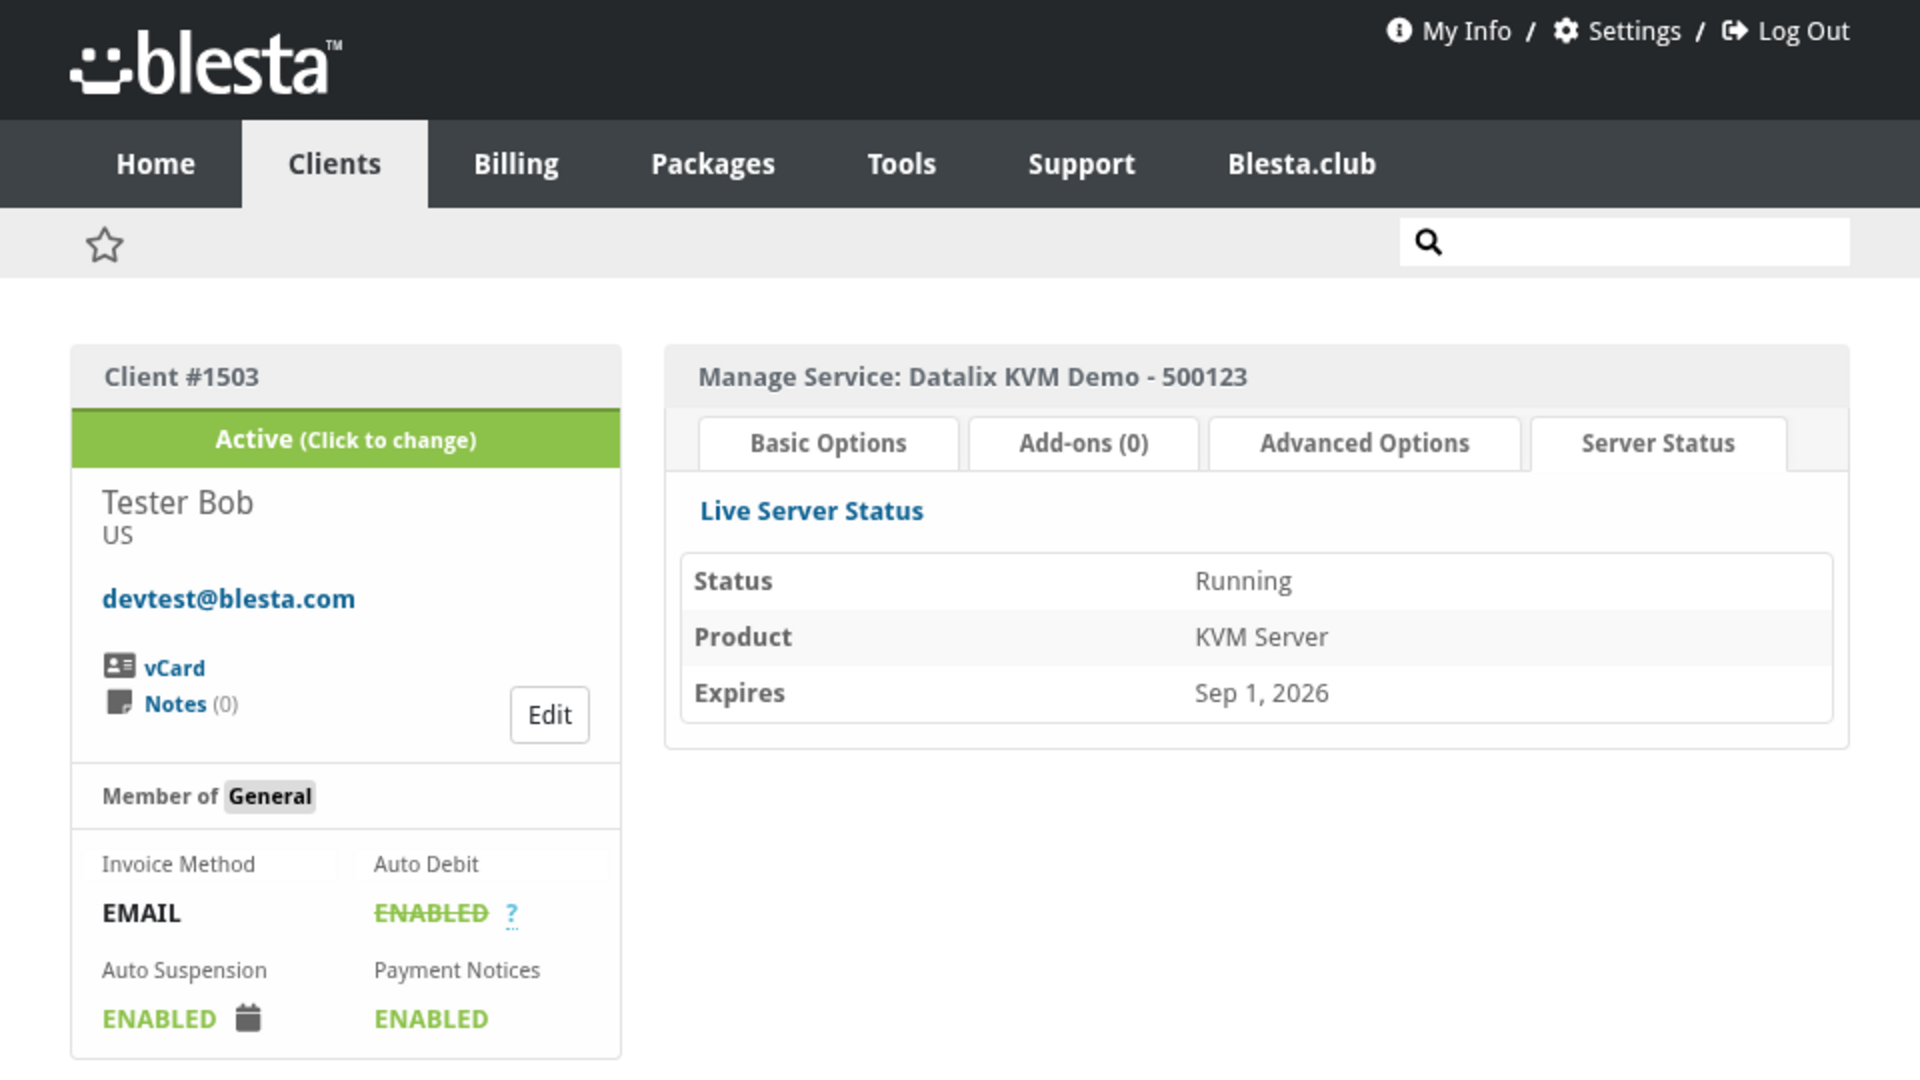The height and width of the screenshot is (1080, 1920).
Task: Click the favorite star icon
Action: coord(104,244)
